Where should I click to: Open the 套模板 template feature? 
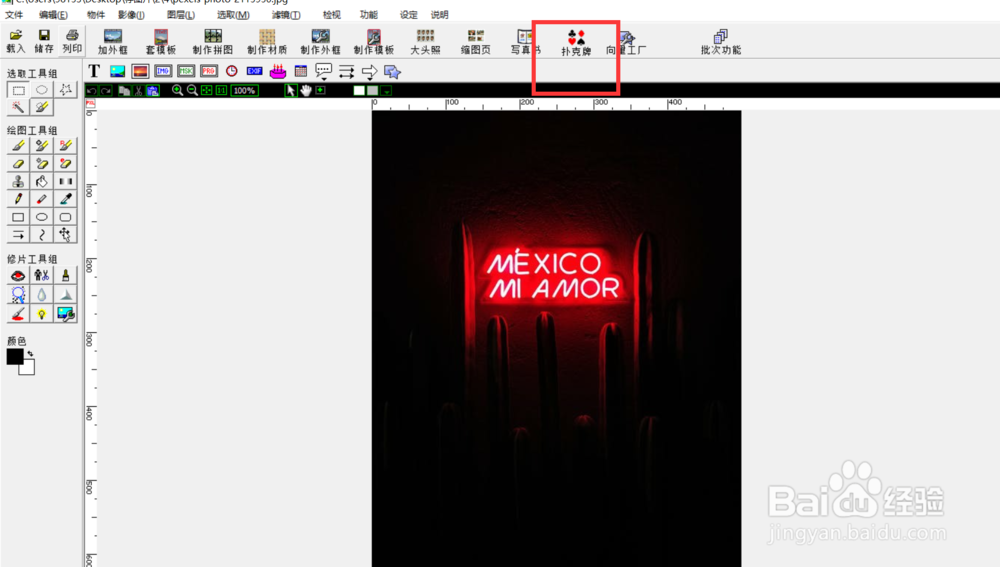point(161,41)
